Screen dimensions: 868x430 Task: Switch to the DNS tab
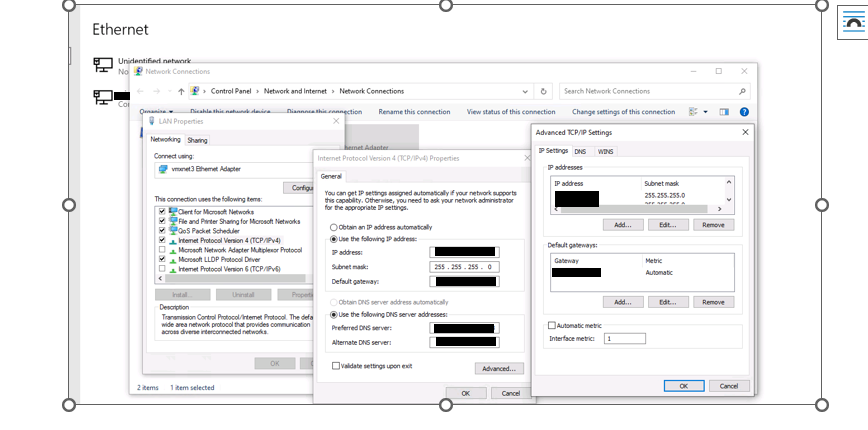coord(580,151)
